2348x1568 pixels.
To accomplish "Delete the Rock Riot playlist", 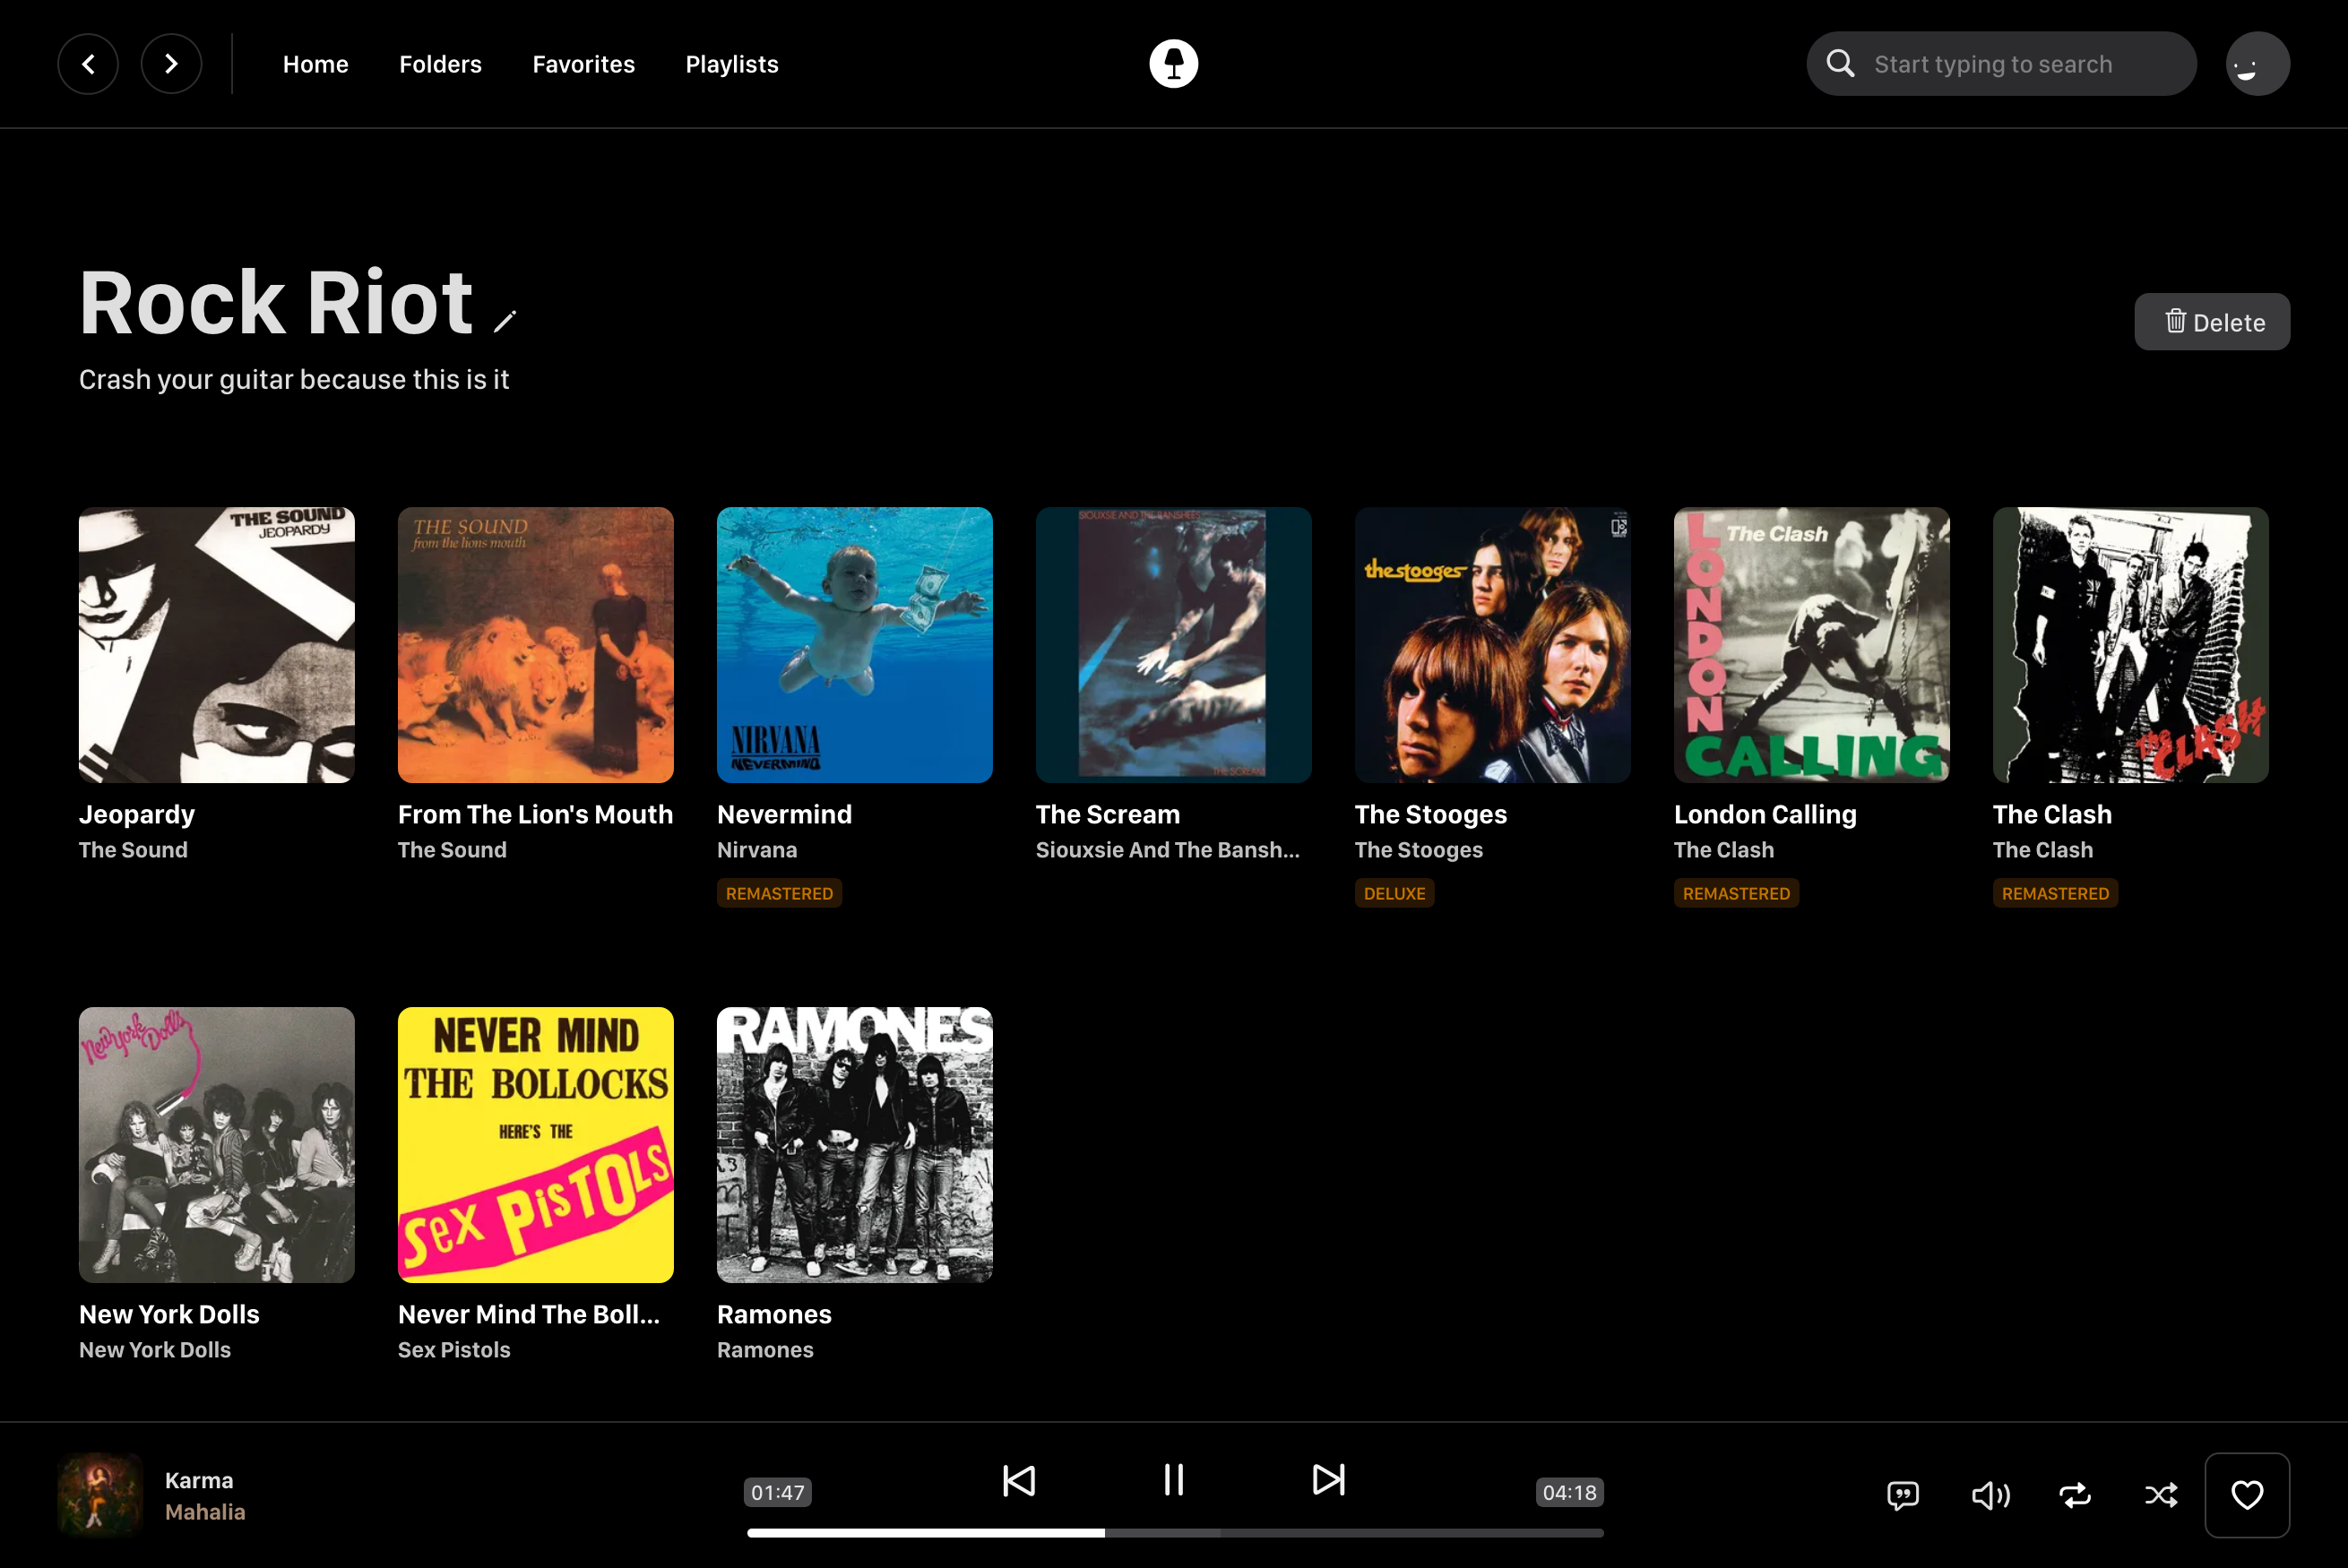I will (2212, 322).
